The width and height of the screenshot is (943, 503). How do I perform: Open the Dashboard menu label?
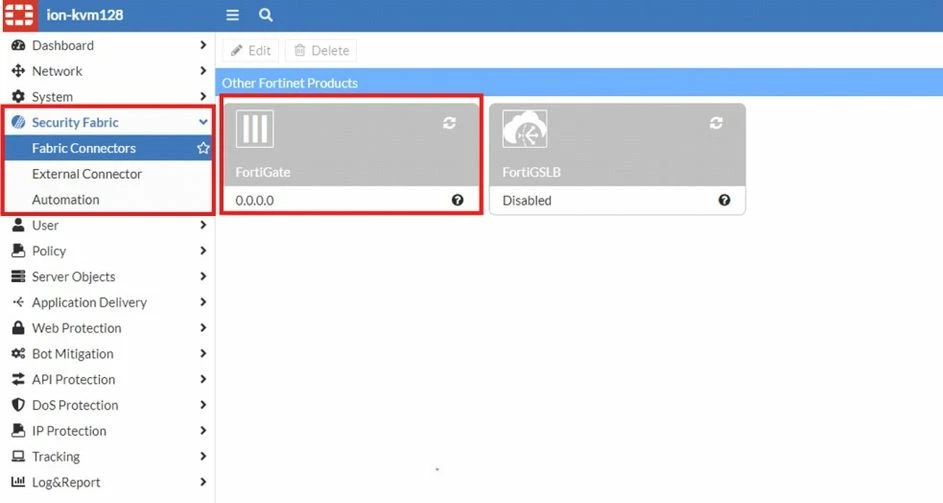coord(63,45)
